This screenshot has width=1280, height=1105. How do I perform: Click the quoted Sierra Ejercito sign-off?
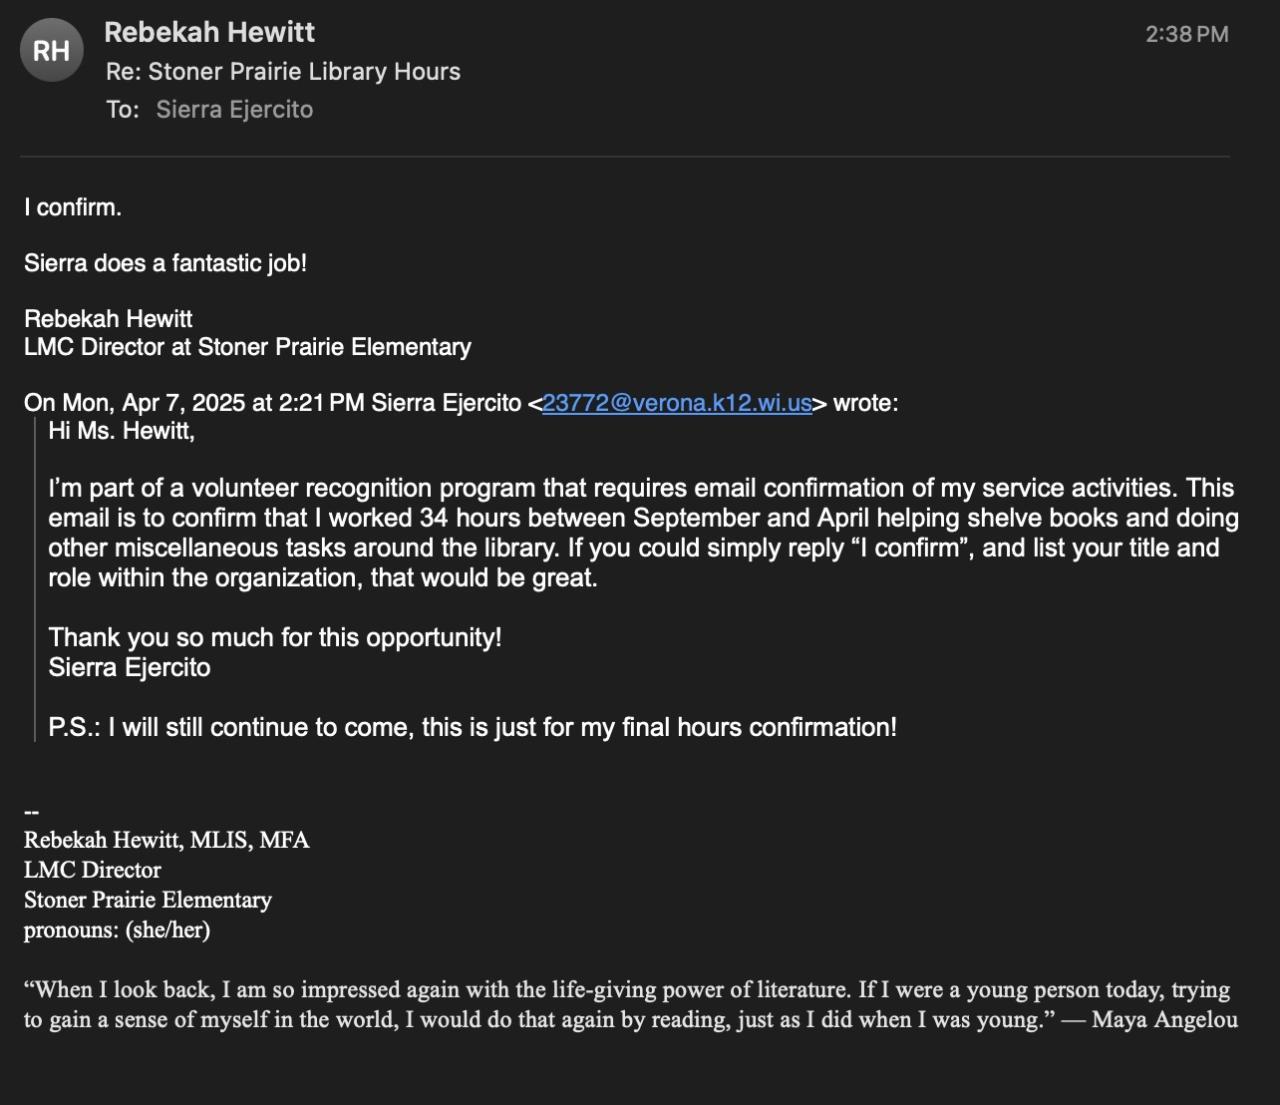129,667
